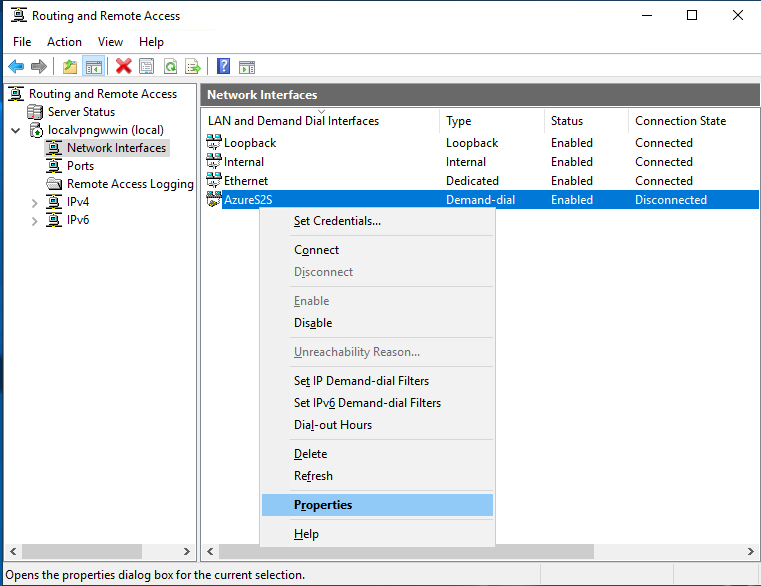Click the Server Status tree icon

pyautogui.click(x=35, y=112)
